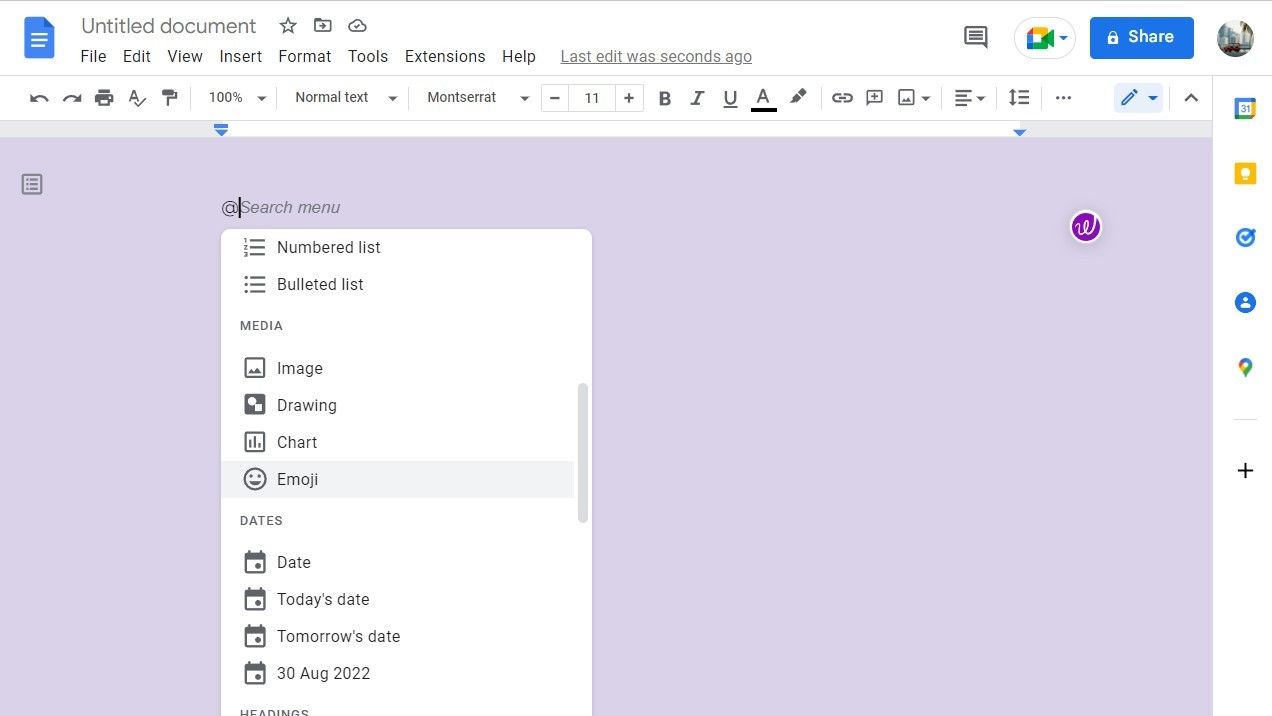Open the zoom level dropdown

point(235,97)
